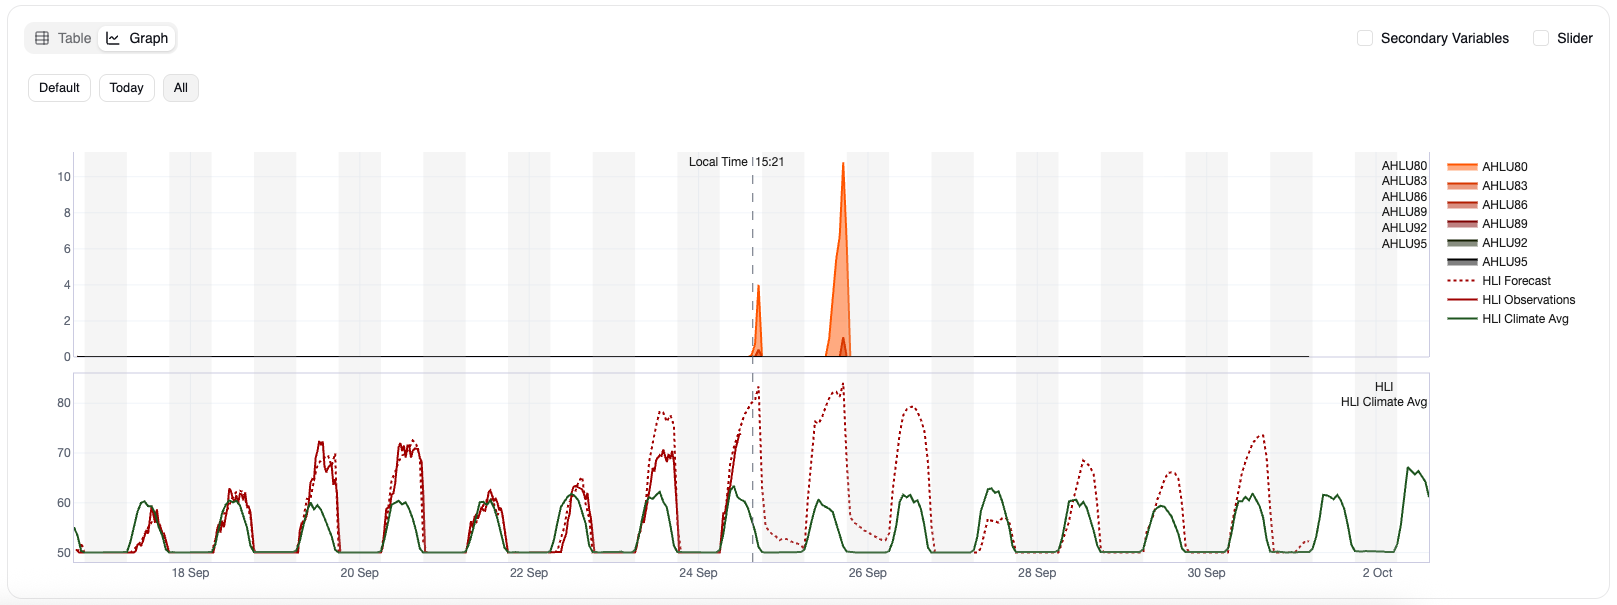The height and width of the screenshot is (605, 1617).
Task: Select the Graph view tab
Action: (x=137, y=38)
